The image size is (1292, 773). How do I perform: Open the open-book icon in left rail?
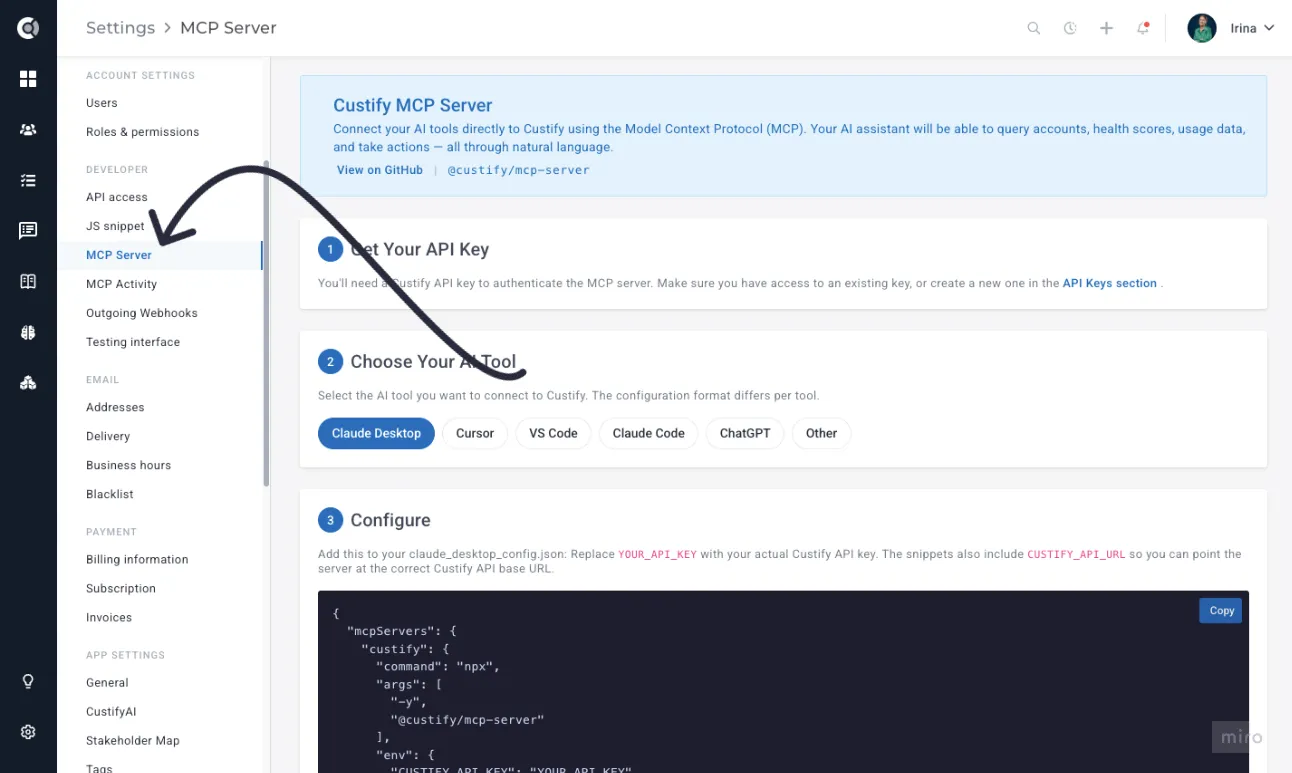click(28, 282)
